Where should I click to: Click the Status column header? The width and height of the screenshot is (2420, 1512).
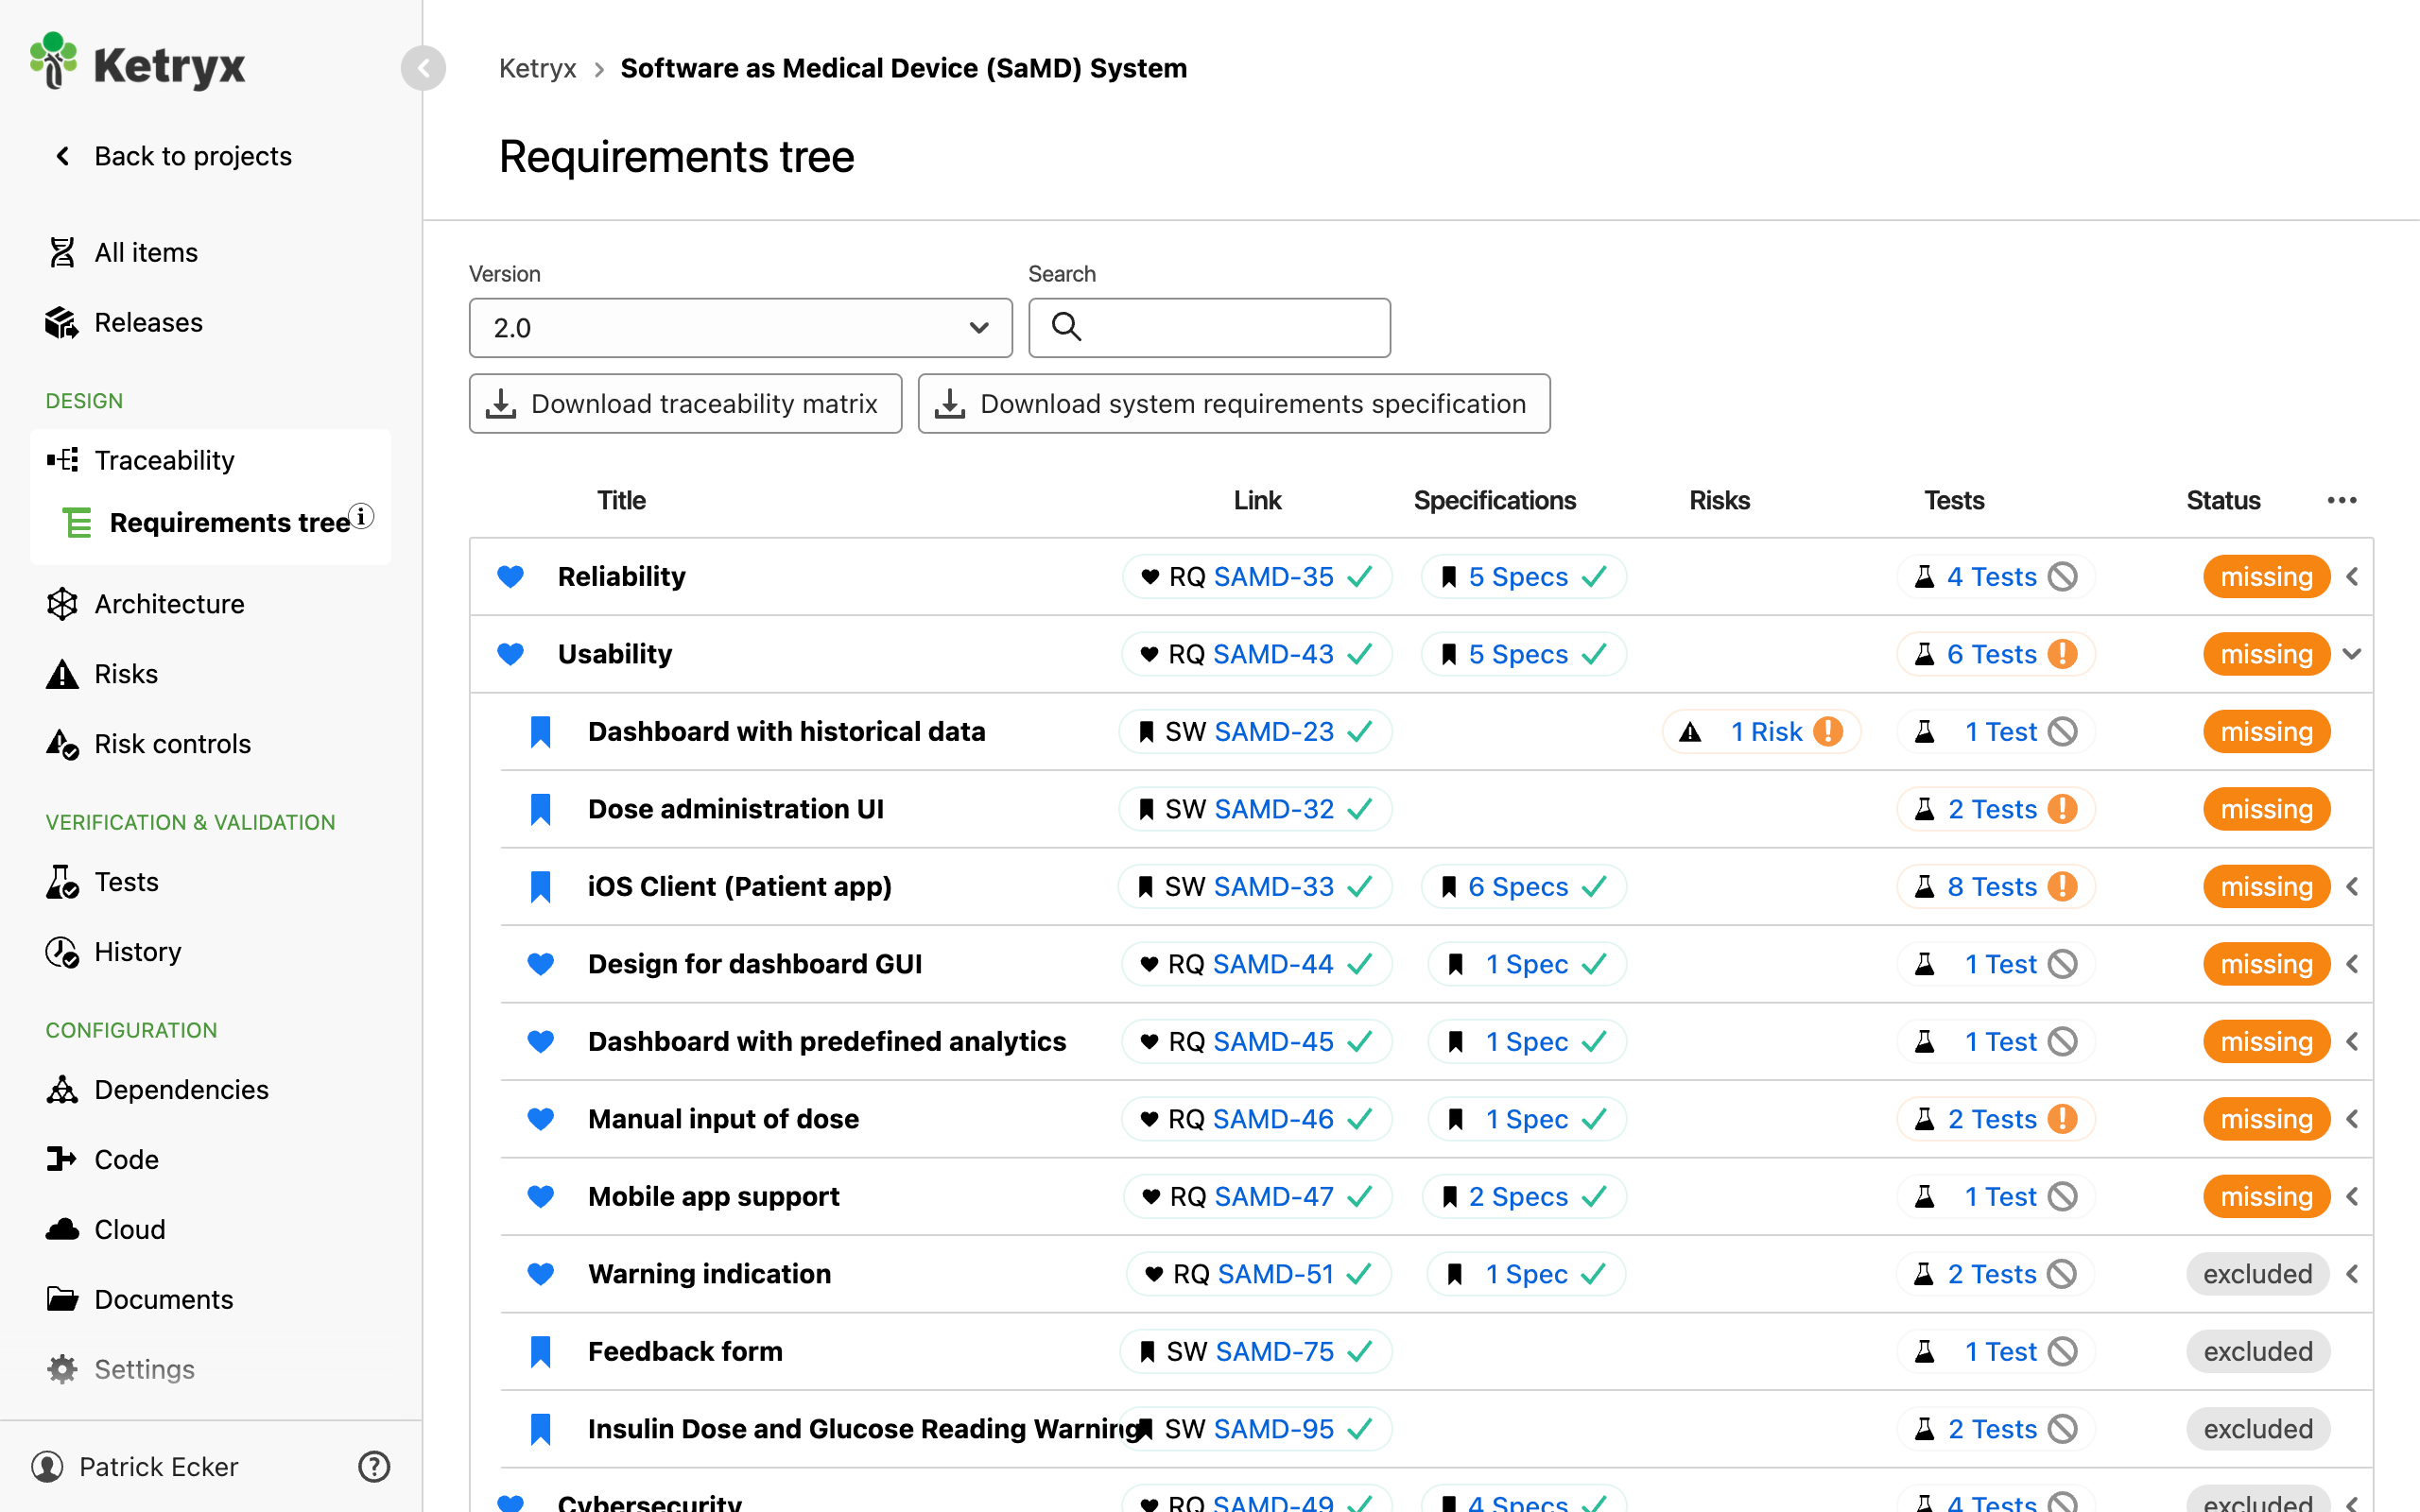coord(2222,500)
